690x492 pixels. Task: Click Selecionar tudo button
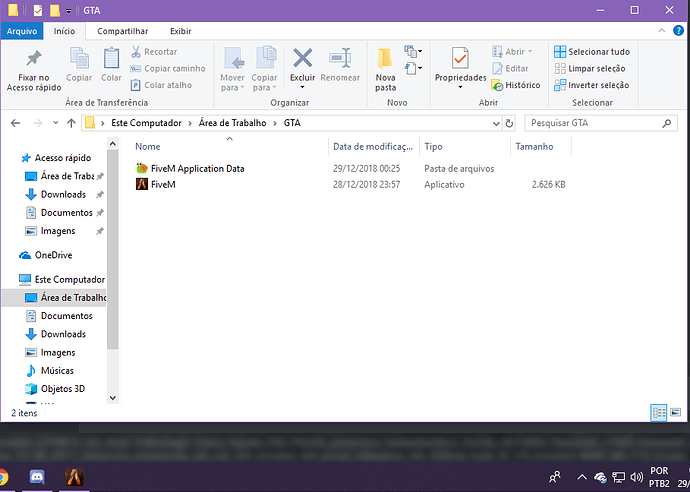point(591,52)
